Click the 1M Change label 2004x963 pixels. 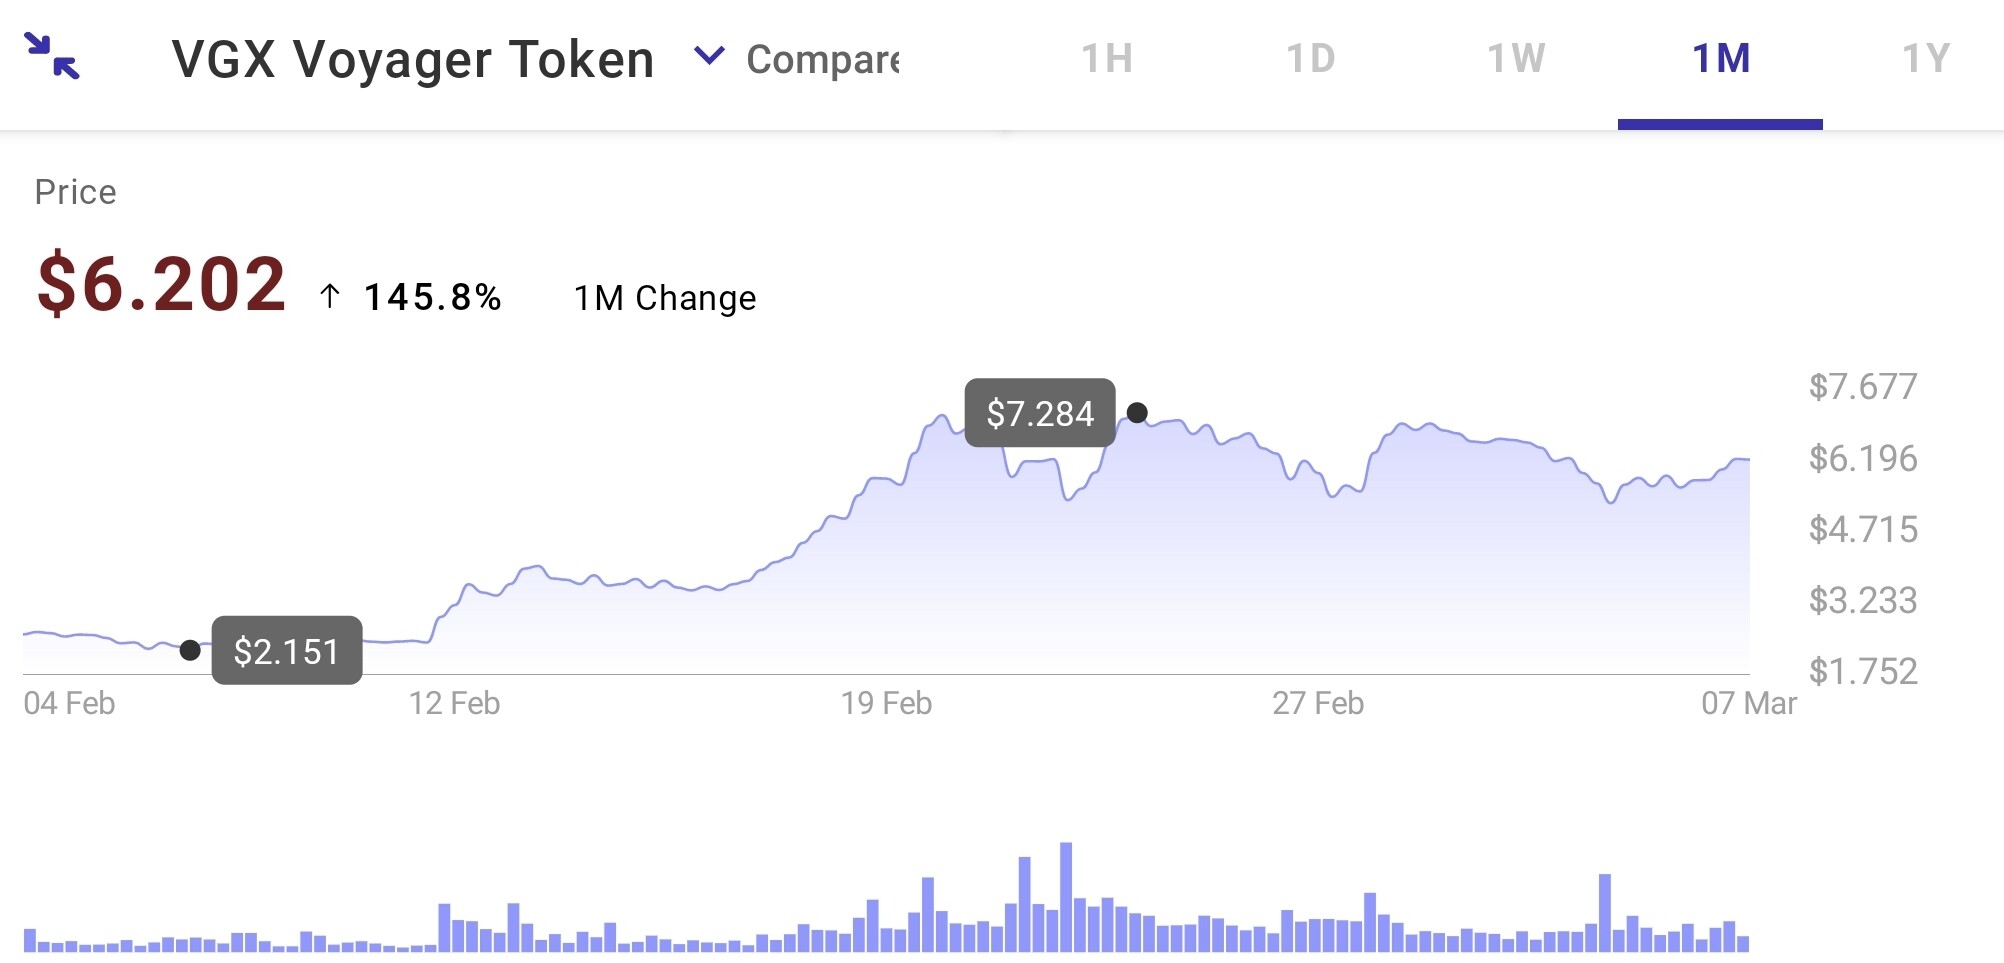(x=664, y=297)
